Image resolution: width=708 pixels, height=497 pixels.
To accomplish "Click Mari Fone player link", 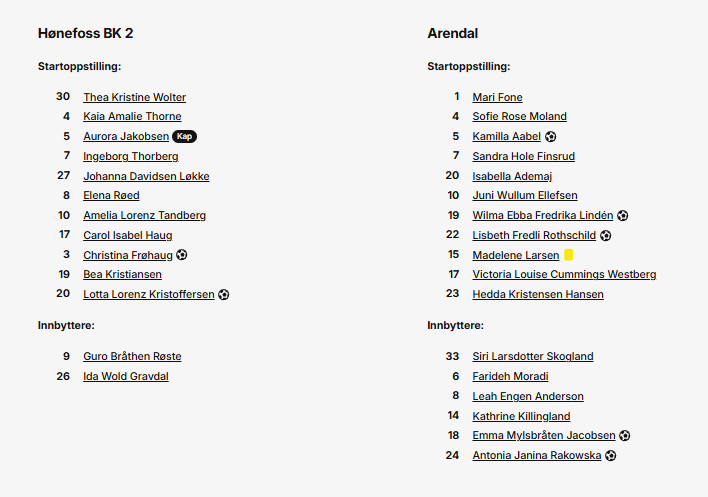I will (x=497, y=97).
